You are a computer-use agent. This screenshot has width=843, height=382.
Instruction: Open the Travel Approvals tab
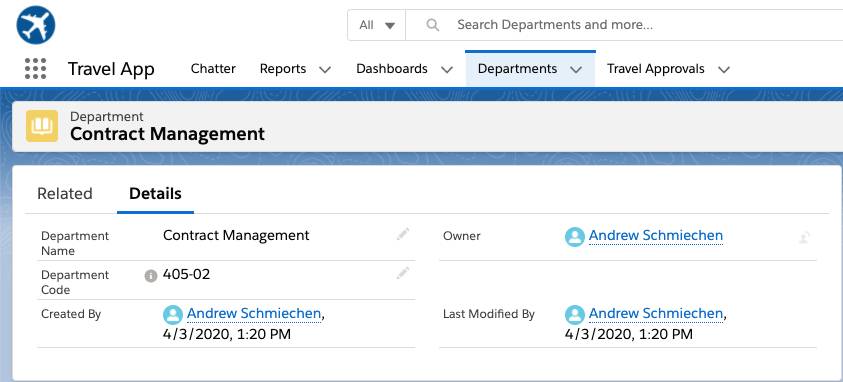655,69
